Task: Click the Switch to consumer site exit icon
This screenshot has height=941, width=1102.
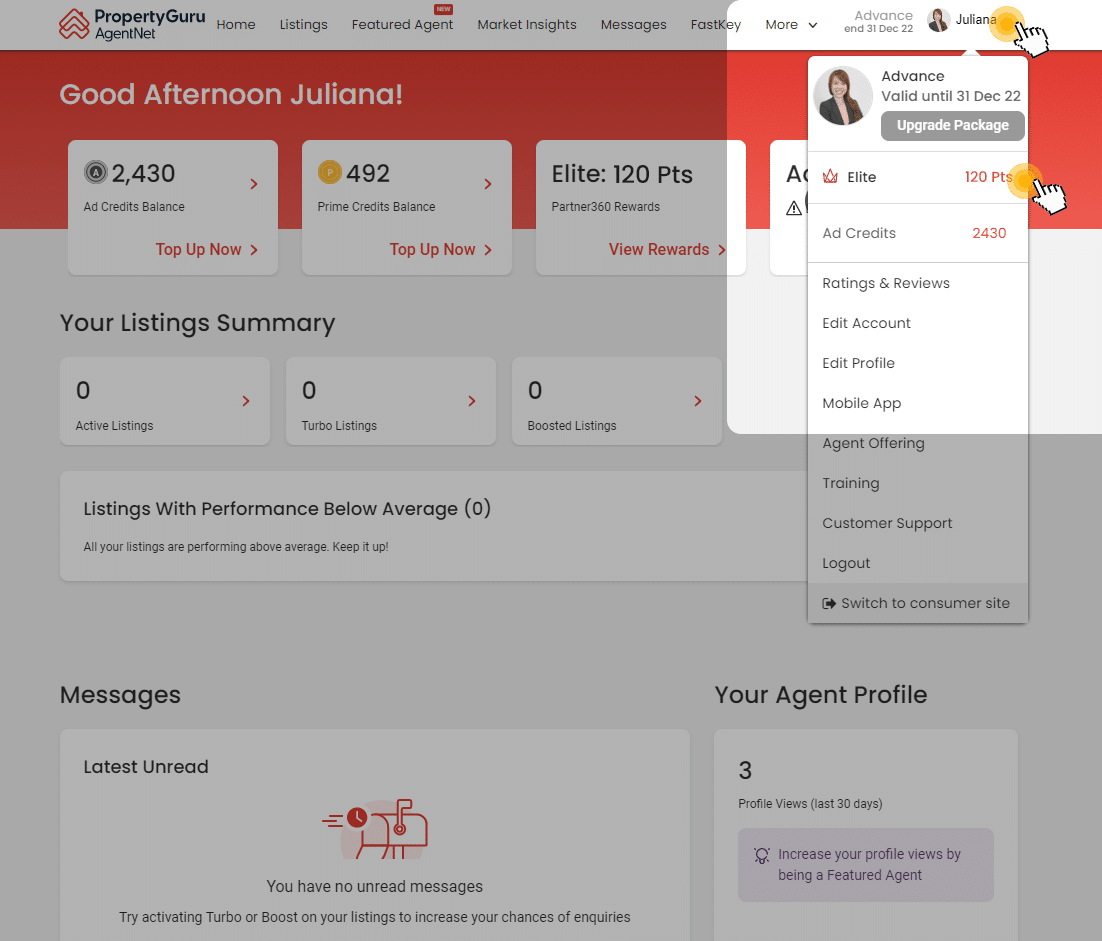Action: [x=829, y=603]
